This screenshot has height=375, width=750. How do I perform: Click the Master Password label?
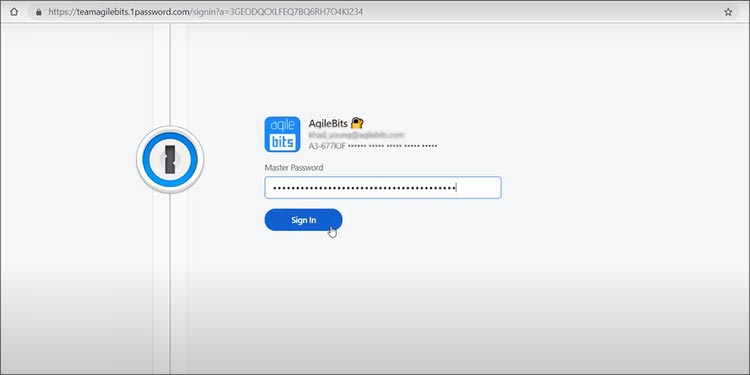294,167
